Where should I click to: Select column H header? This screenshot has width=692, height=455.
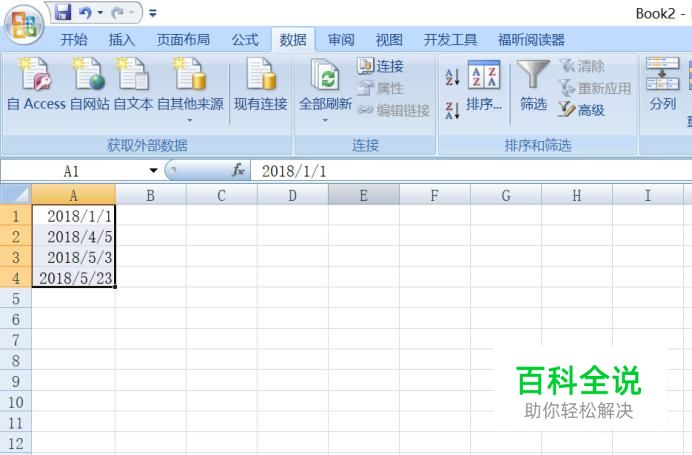[x=577, y=195]
